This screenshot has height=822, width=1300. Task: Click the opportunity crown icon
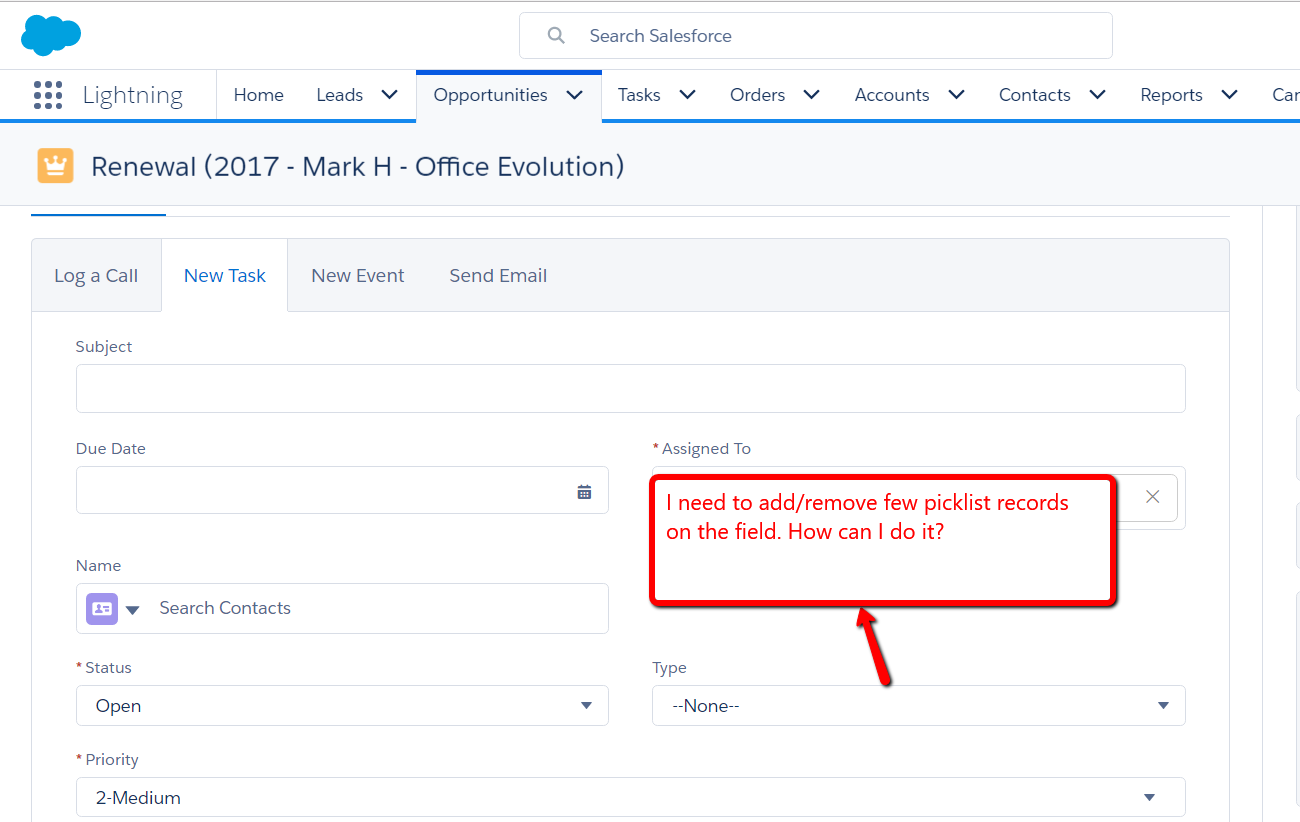pos(56,166)
